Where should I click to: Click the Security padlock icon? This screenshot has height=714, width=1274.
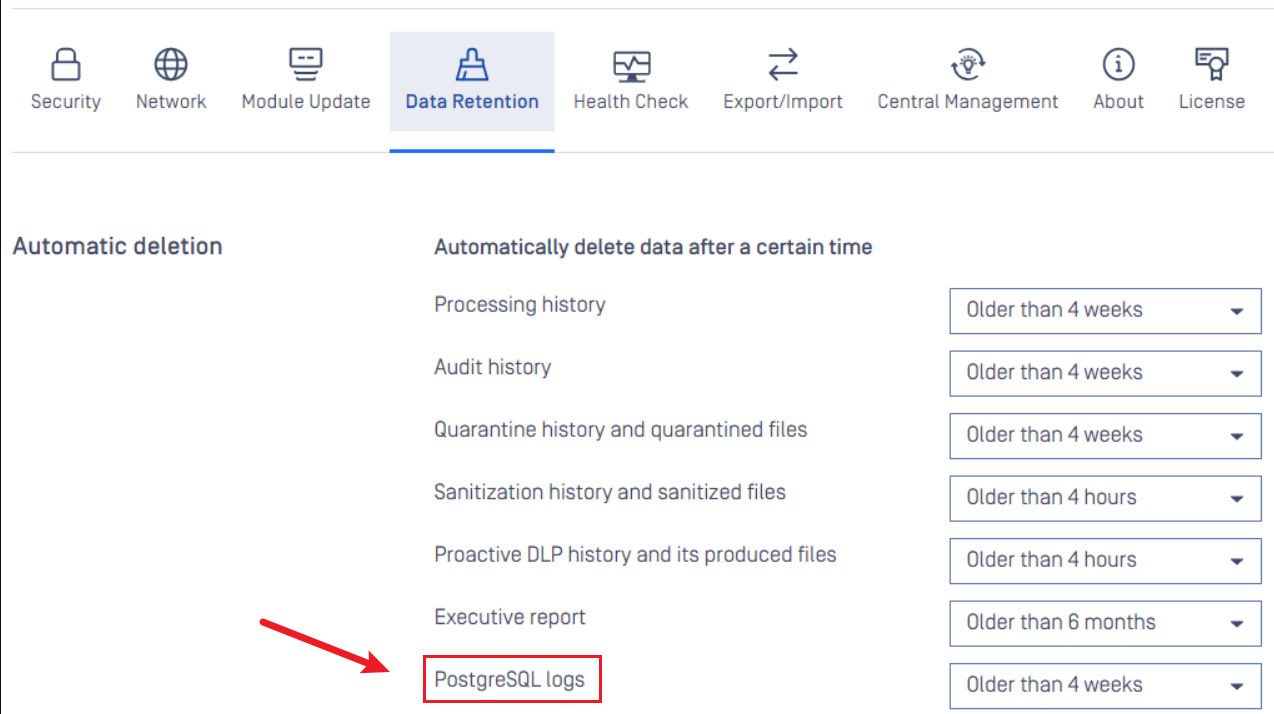coord(66,65)
